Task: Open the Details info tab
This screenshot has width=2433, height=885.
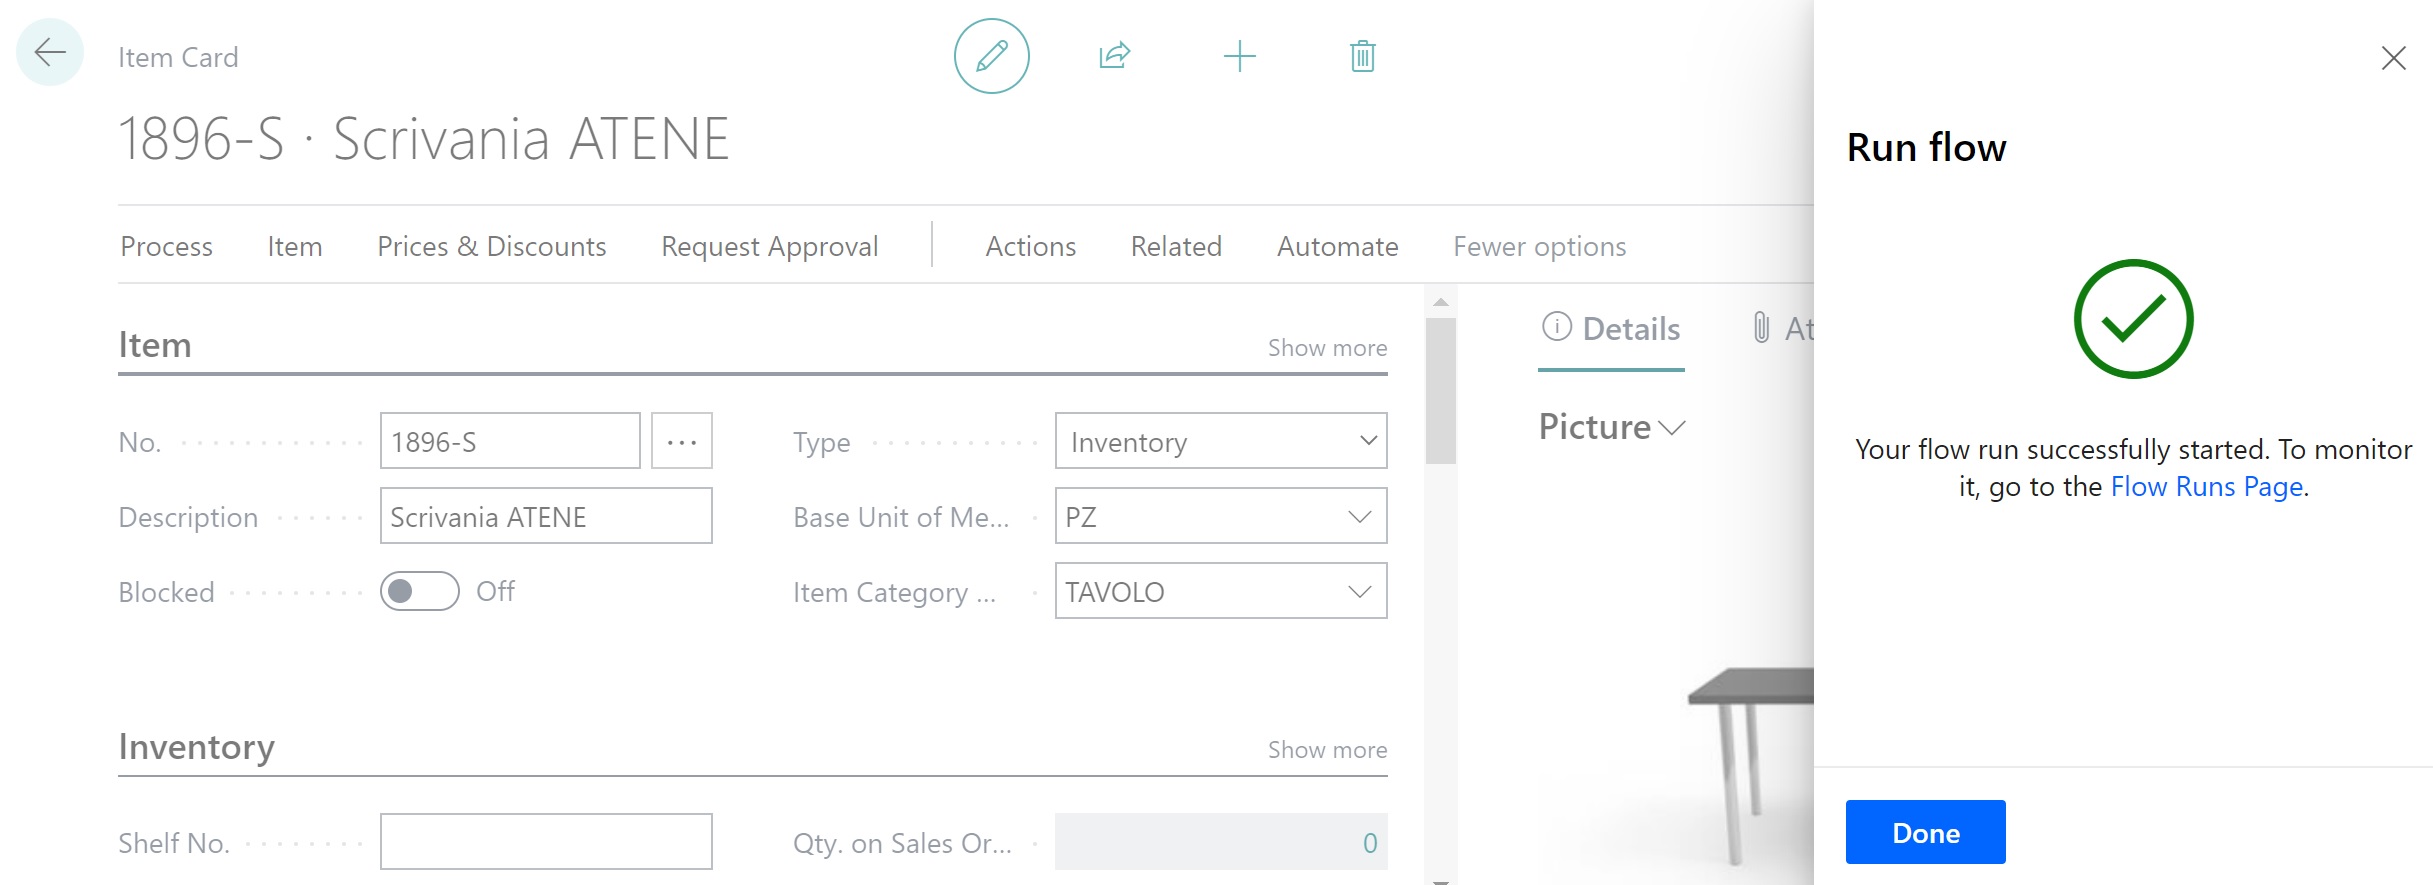Action: (1611, 329)
